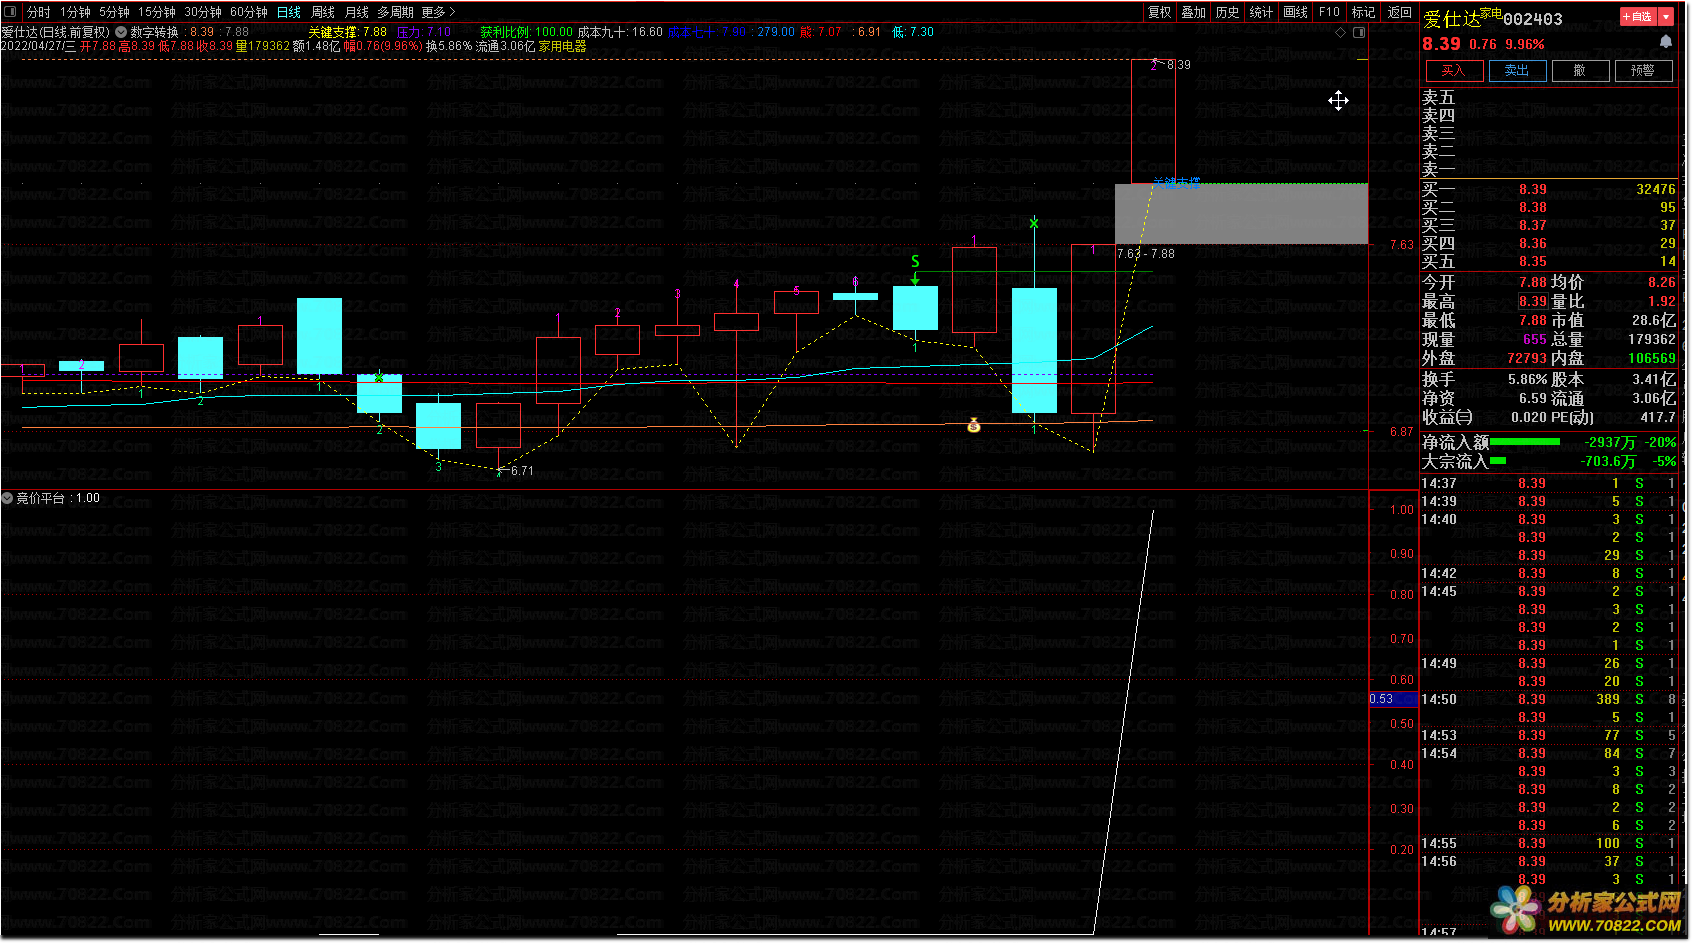This screenshot has width=1693, height=943.
Task: Open the 历史 history button
Action: pos(1228,12)
